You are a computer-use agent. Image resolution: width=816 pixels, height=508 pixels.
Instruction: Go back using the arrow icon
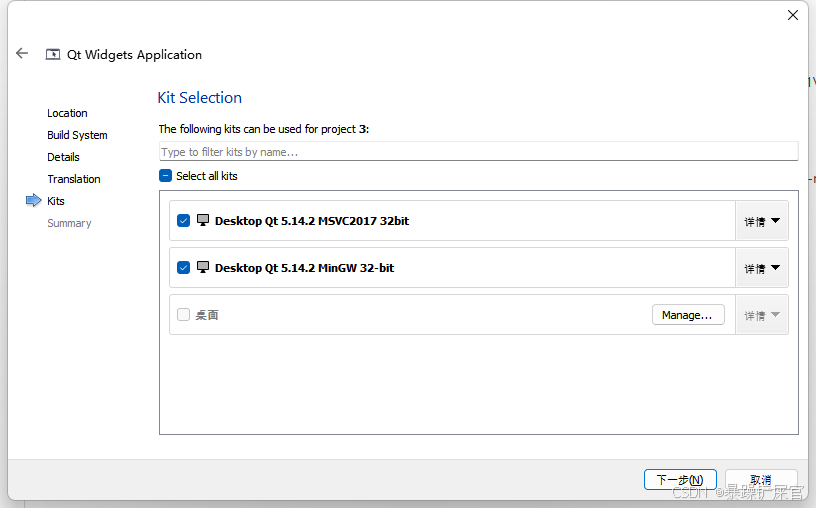coord(22,53)
